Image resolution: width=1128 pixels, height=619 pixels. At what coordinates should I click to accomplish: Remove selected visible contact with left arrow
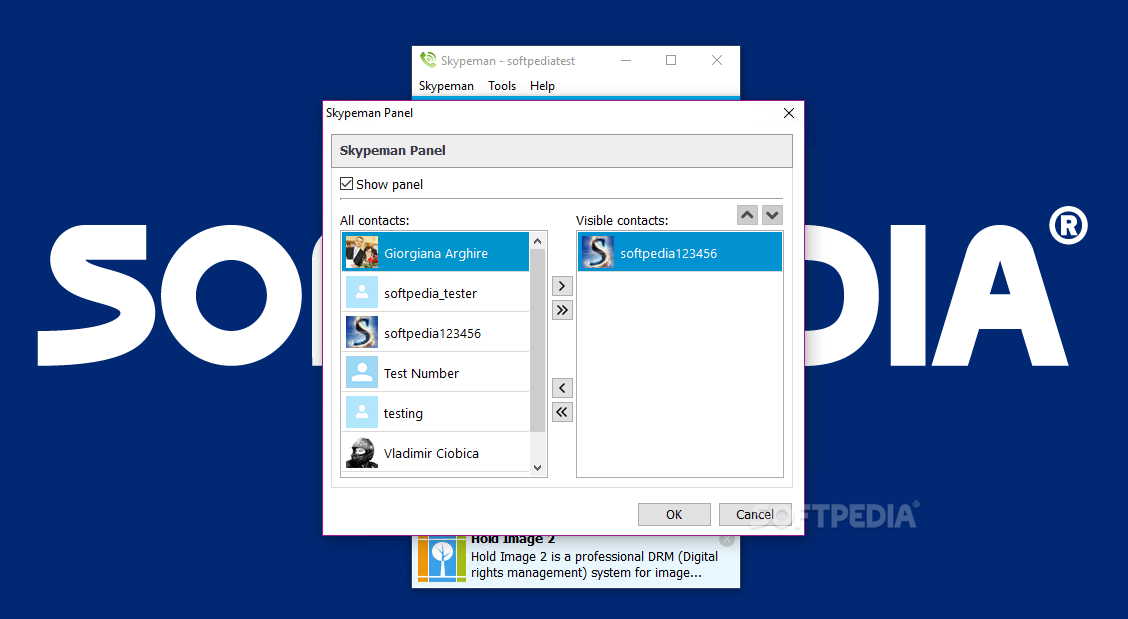point(562,388)
